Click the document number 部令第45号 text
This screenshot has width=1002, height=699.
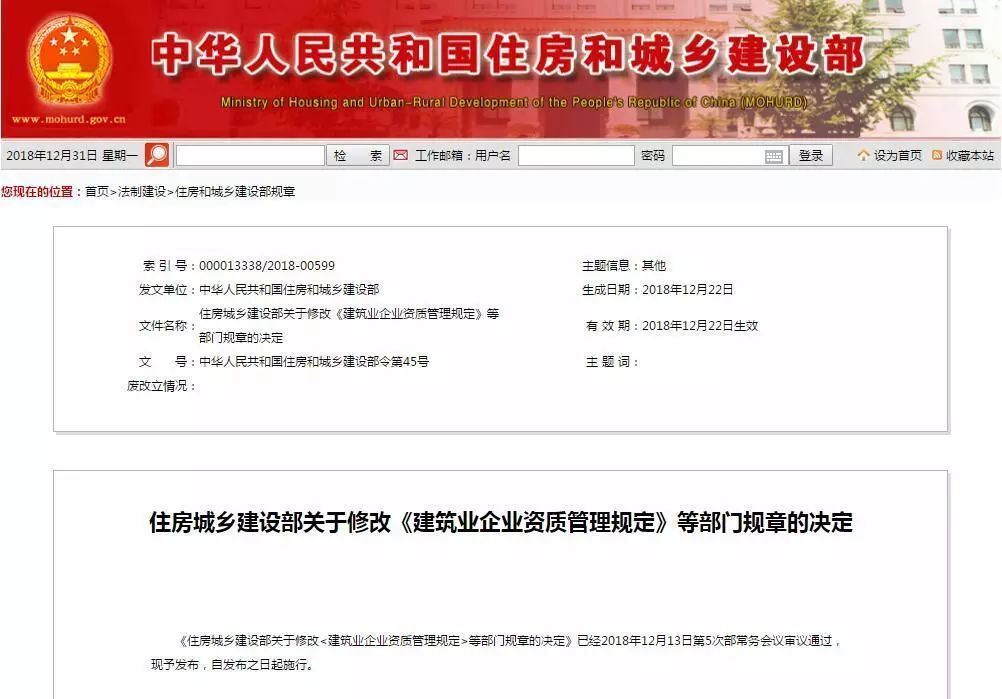[314, 362]
